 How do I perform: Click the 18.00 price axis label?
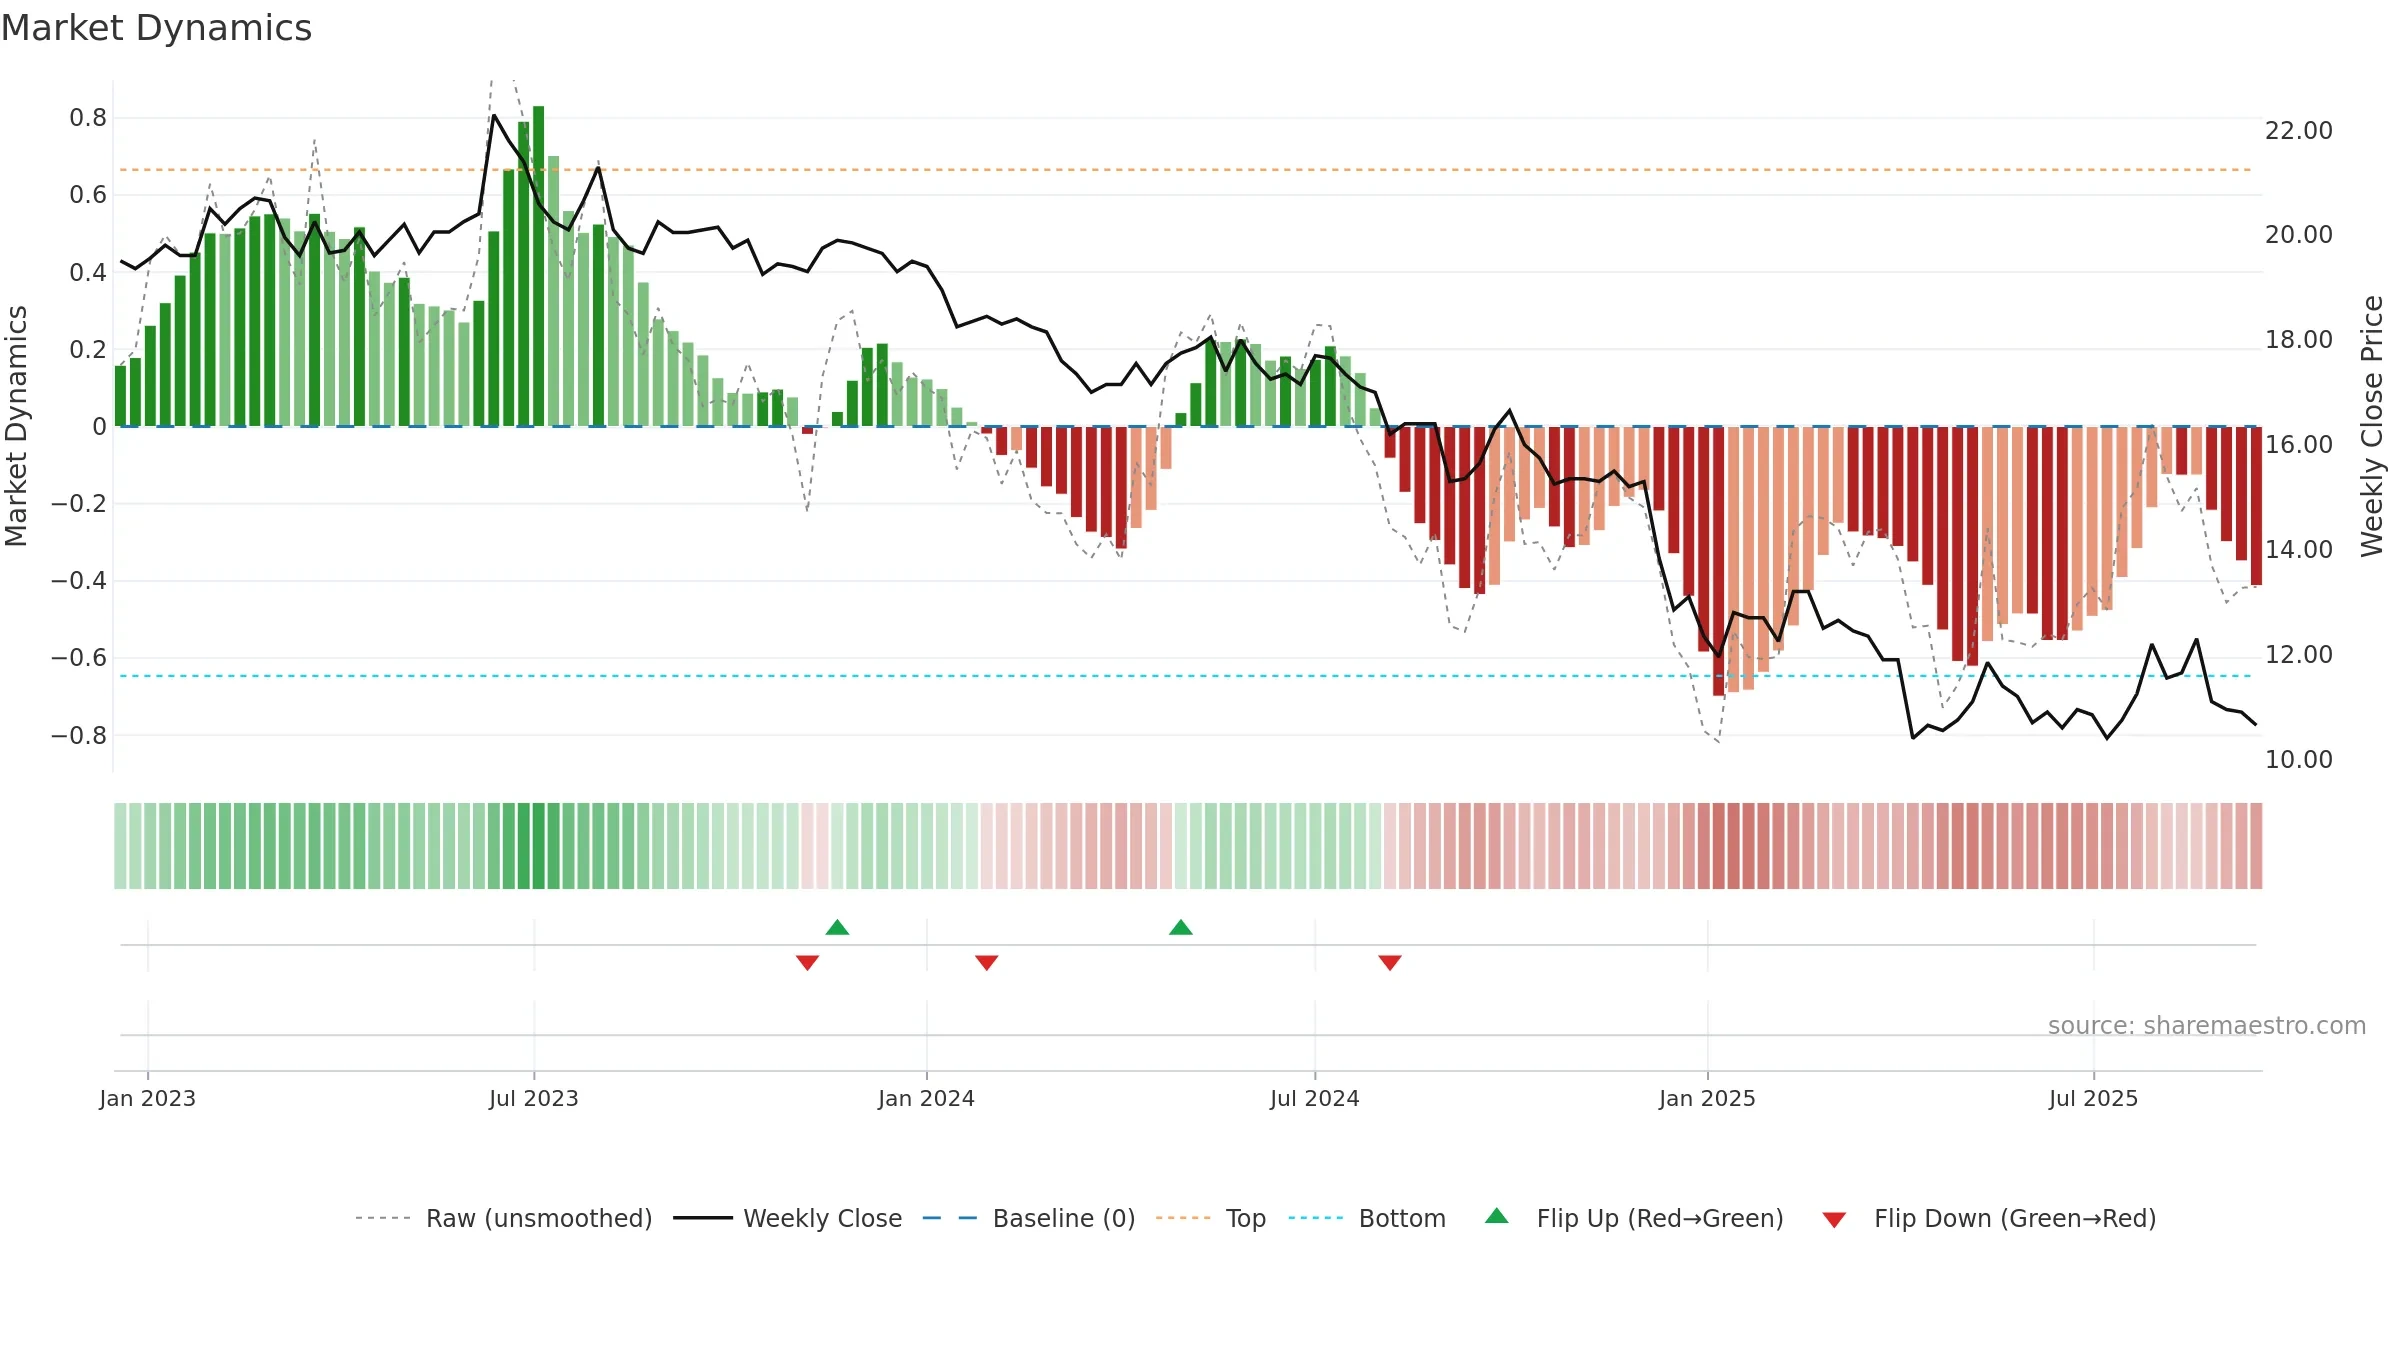point(2299,340)
